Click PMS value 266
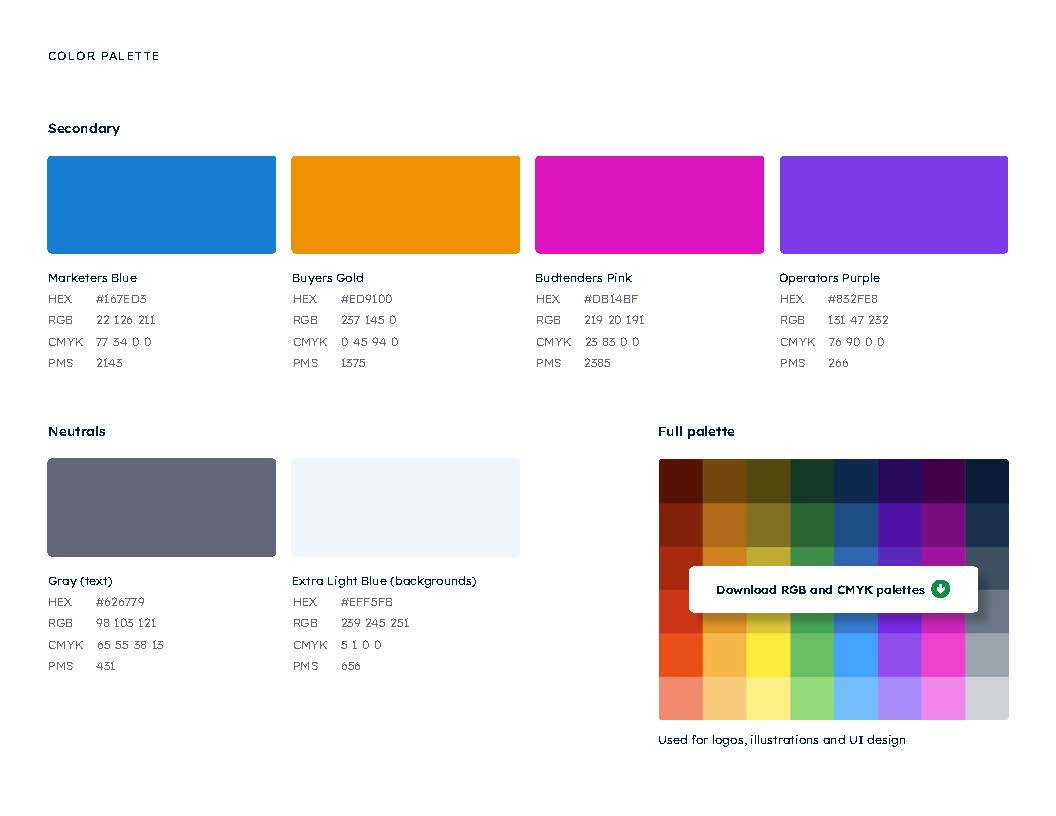The height and width of the screenshot is (816, 1056). pyautogui.click(x=838, y=363)
